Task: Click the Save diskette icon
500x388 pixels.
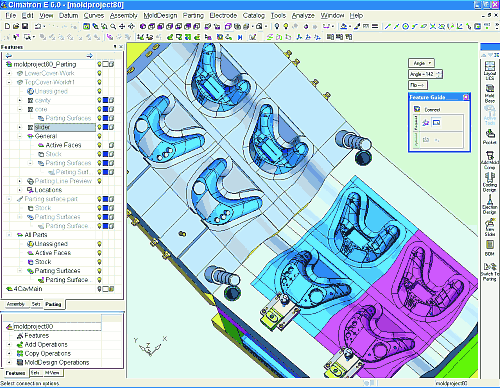Action: click(x=25, y=26)
